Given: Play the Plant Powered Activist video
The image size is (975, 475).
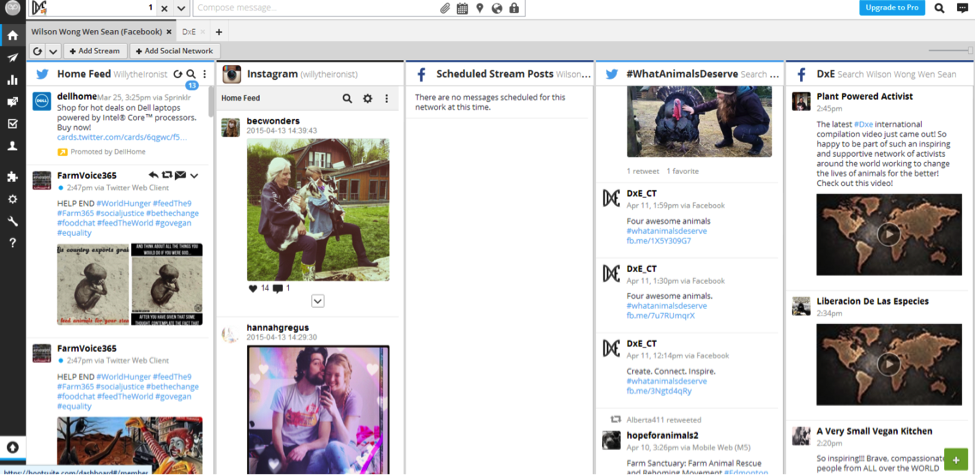Looking at the screenshot, I should [x=889, y=234].
